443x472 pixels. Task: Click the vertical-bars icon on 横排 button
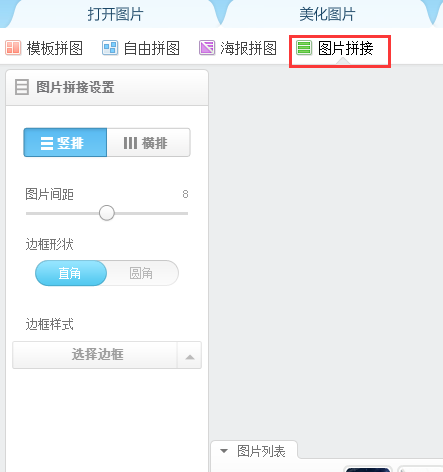(x=130, y=143)
